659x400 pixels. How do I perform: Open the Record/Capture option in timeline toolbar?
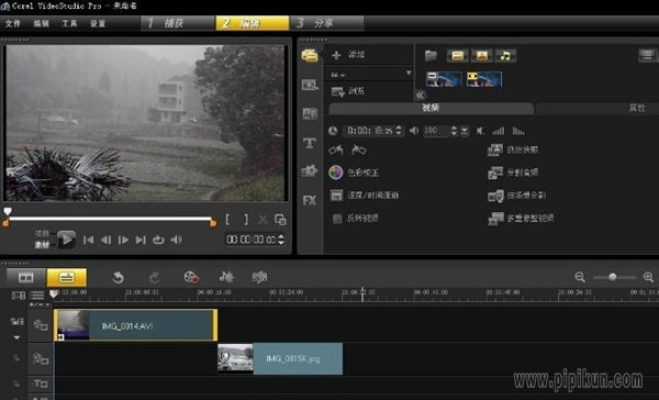point(190,277)
